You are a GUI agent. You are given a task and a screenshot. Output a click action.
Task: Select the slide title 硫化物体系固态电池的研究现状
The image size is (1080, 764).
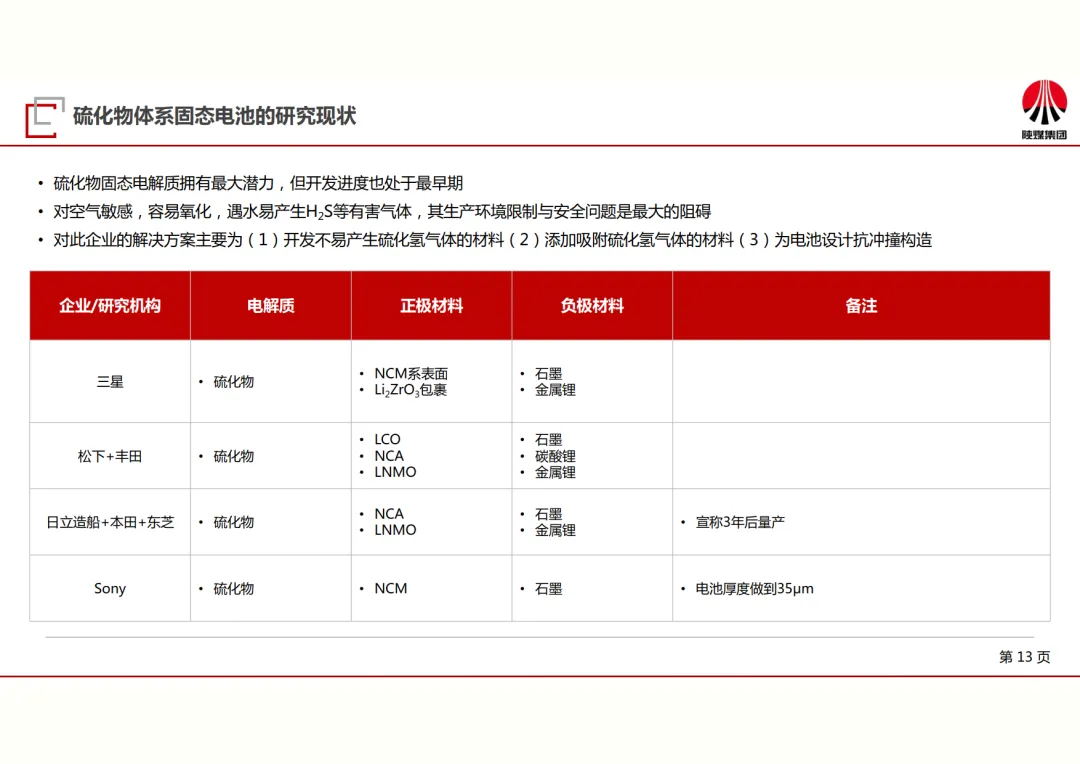[x=214, y=116]
